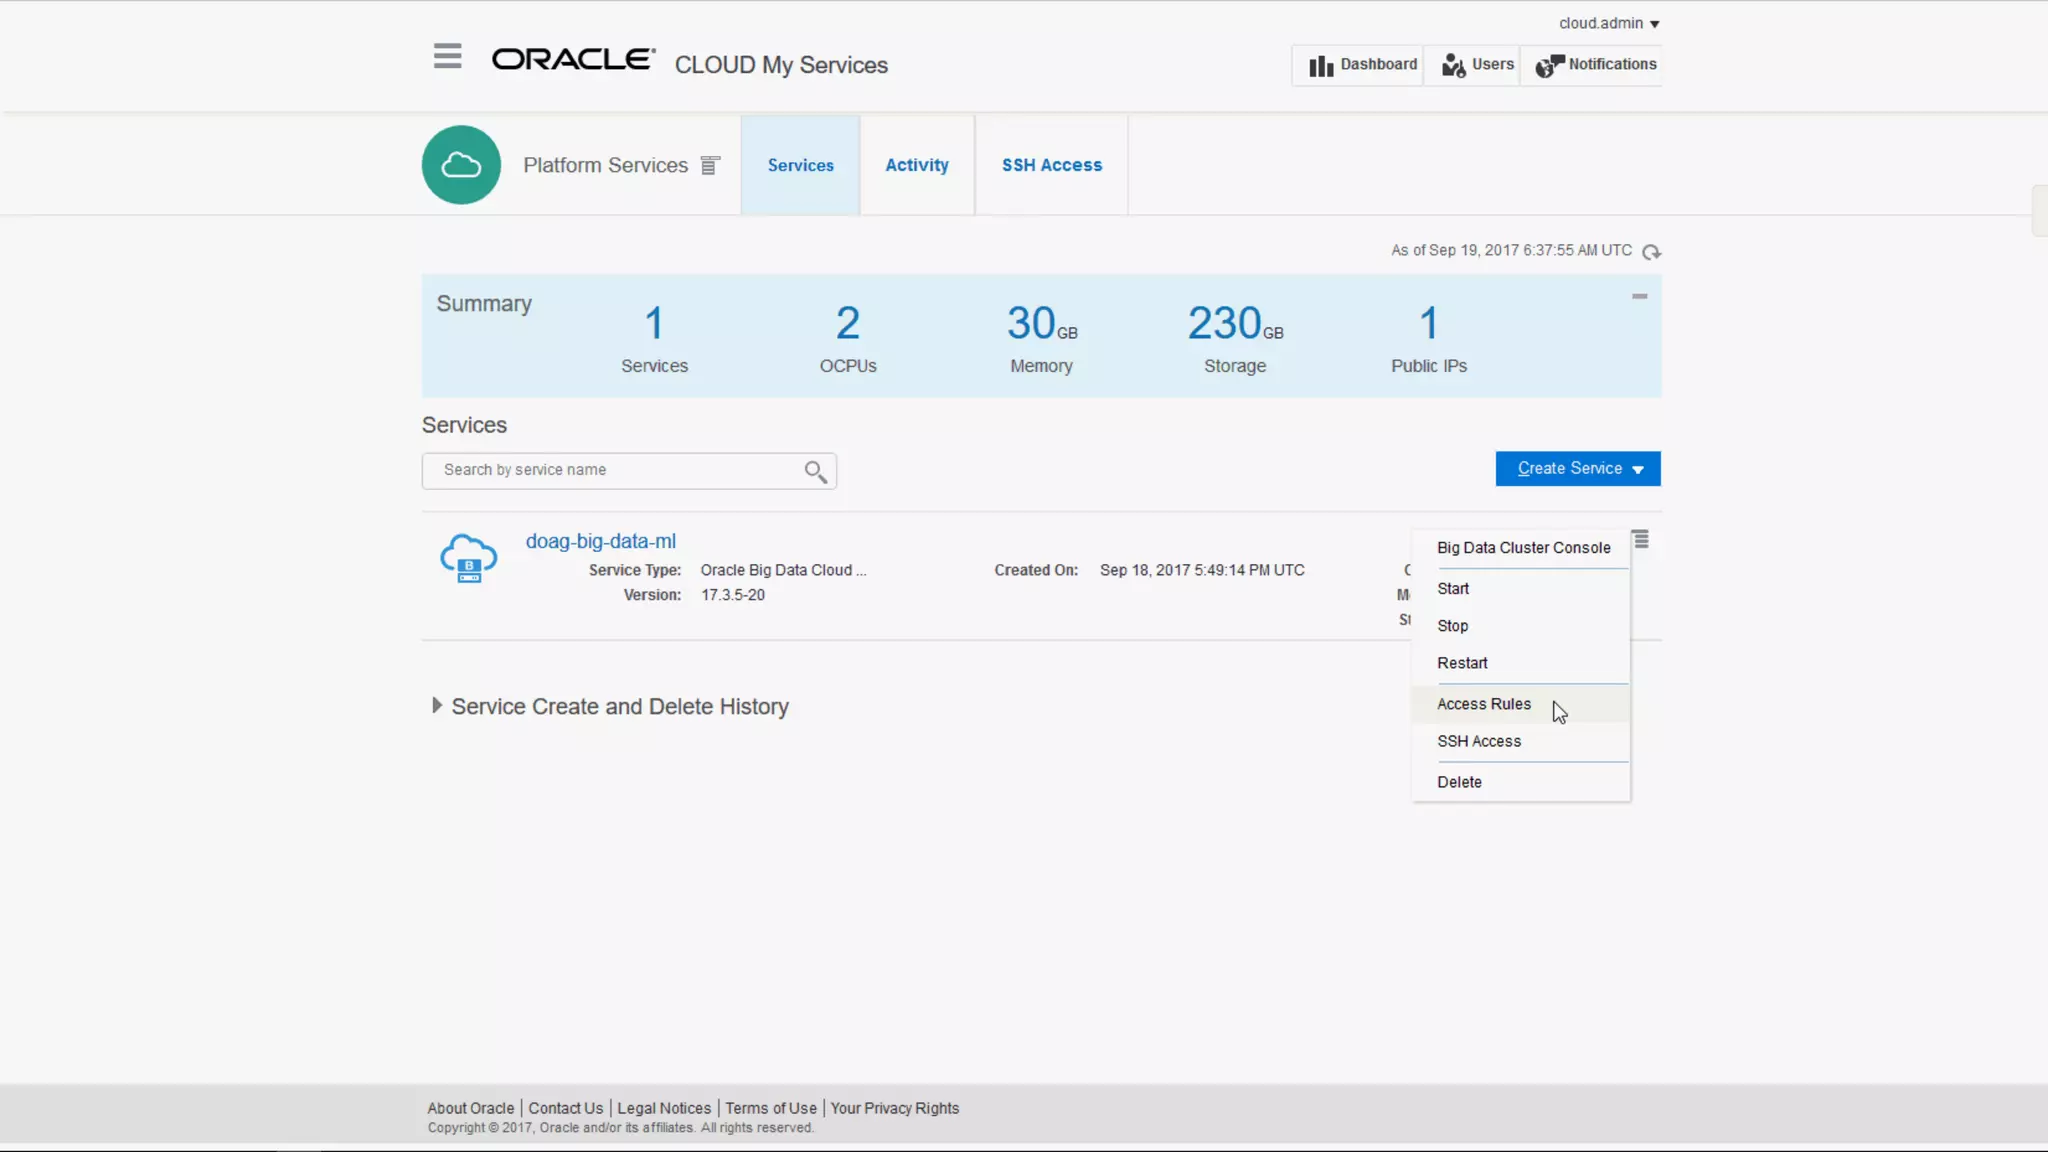Select Big Data Cluster Console menu entry
The height and width of the screenshot is (1152, 2048).
click(1523, 548)
